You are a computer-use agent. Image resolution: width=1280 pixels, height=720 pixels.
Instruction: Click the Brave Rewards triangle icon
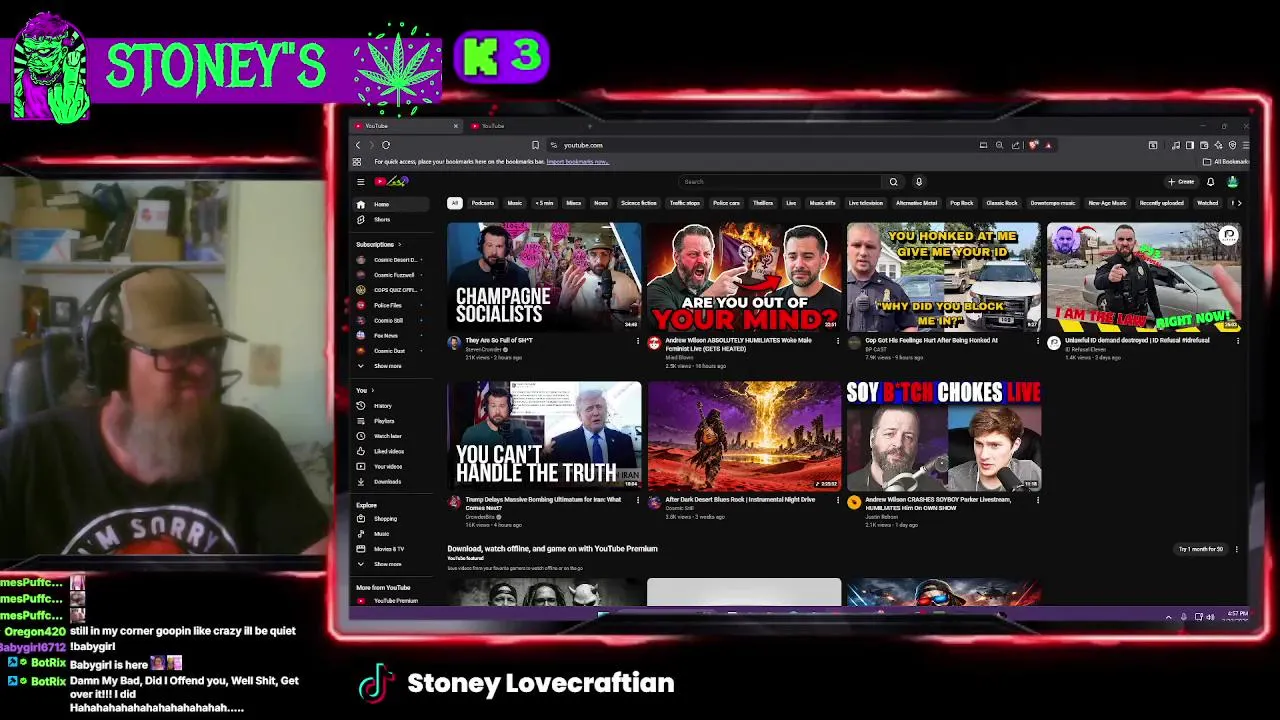click(x=1048, y=145)
